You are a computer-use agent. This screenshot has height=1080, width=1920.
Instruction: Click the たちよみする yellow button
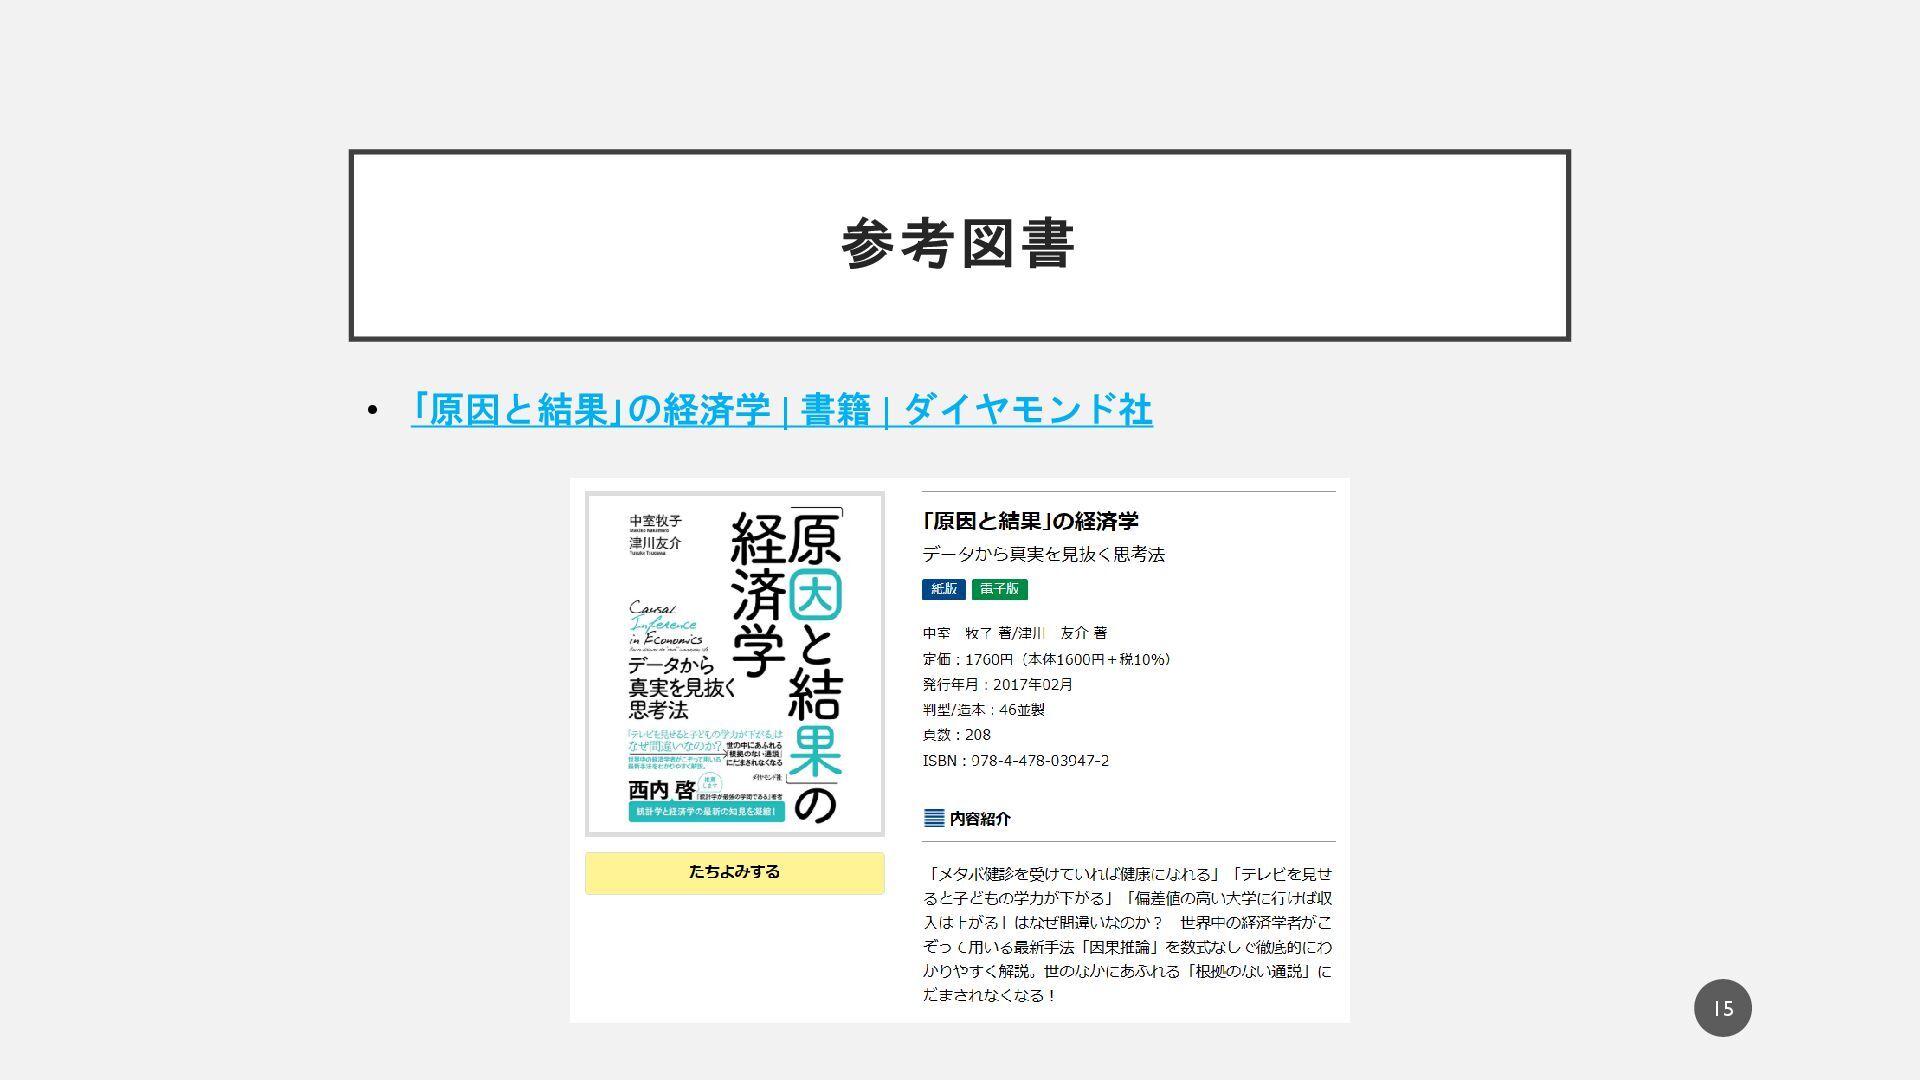(x=734, y=872)
